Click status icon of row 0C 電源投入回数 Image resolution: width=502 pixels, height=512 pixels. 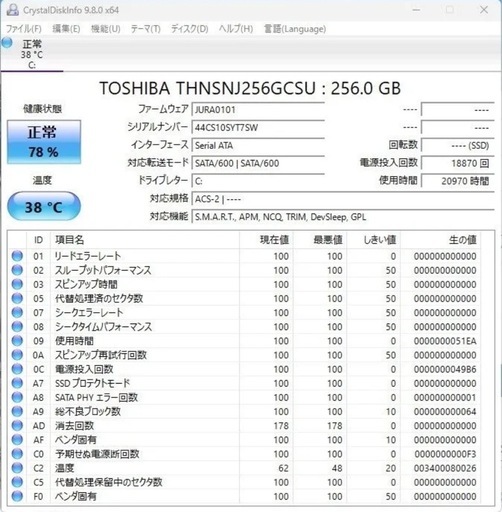[17, 369]
